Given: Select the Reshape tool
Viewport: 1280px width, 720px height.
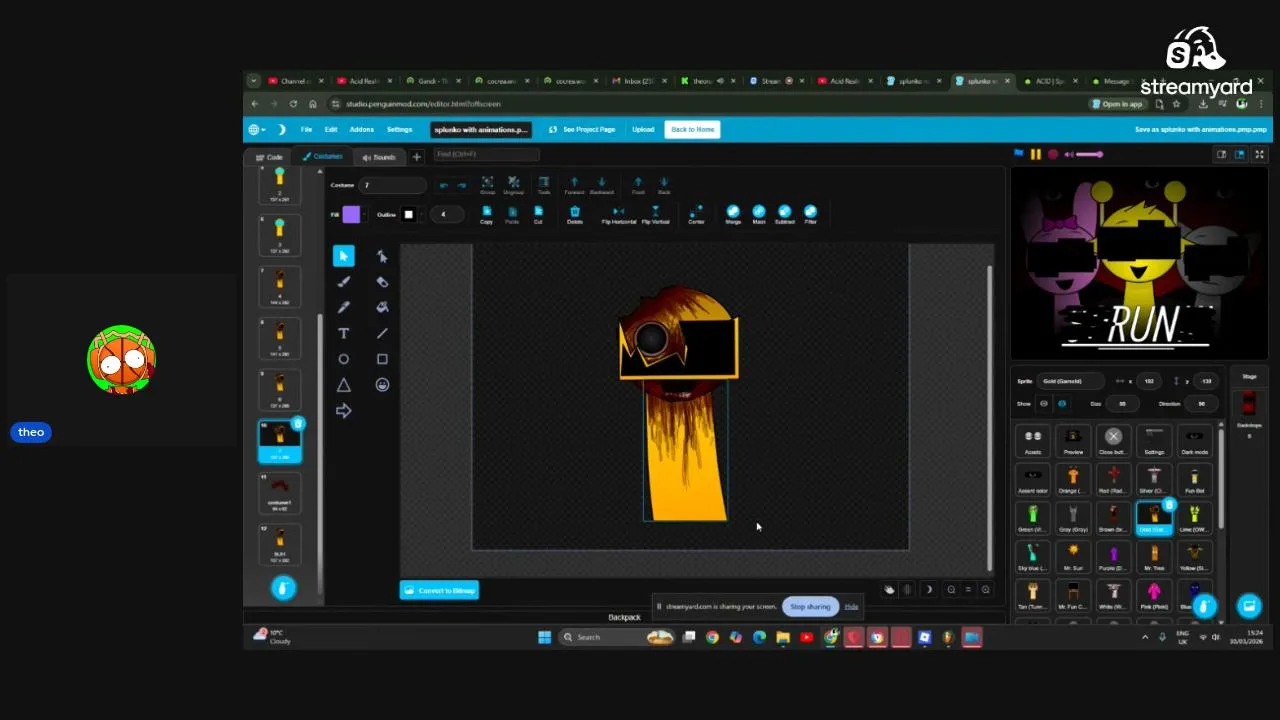Looking at the screenshot, I should pyautogui.click(x=382, y=256).
